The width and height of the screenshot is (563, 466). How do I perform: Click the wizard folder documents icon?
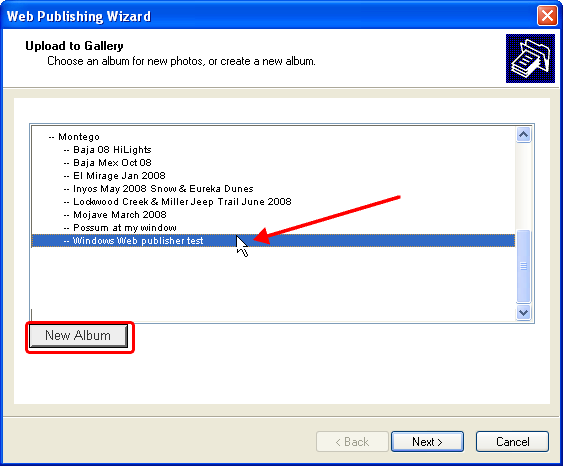[530, 59]
